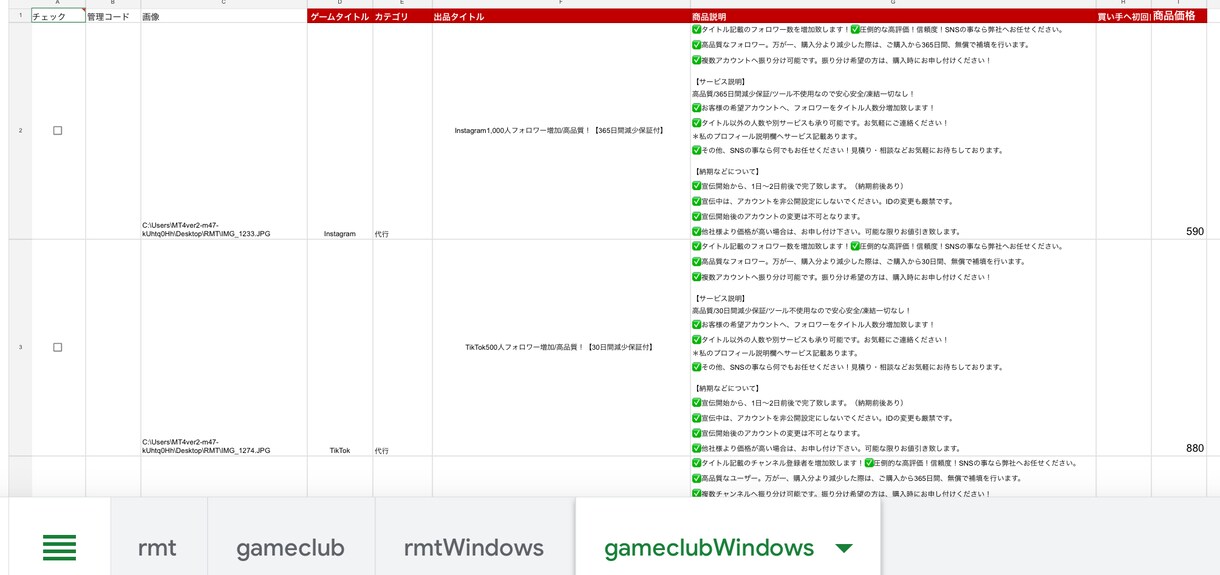Select the 商品価格 header cell
The height and width of the screenshot is (575, 1220).
tap(1179, 16)
